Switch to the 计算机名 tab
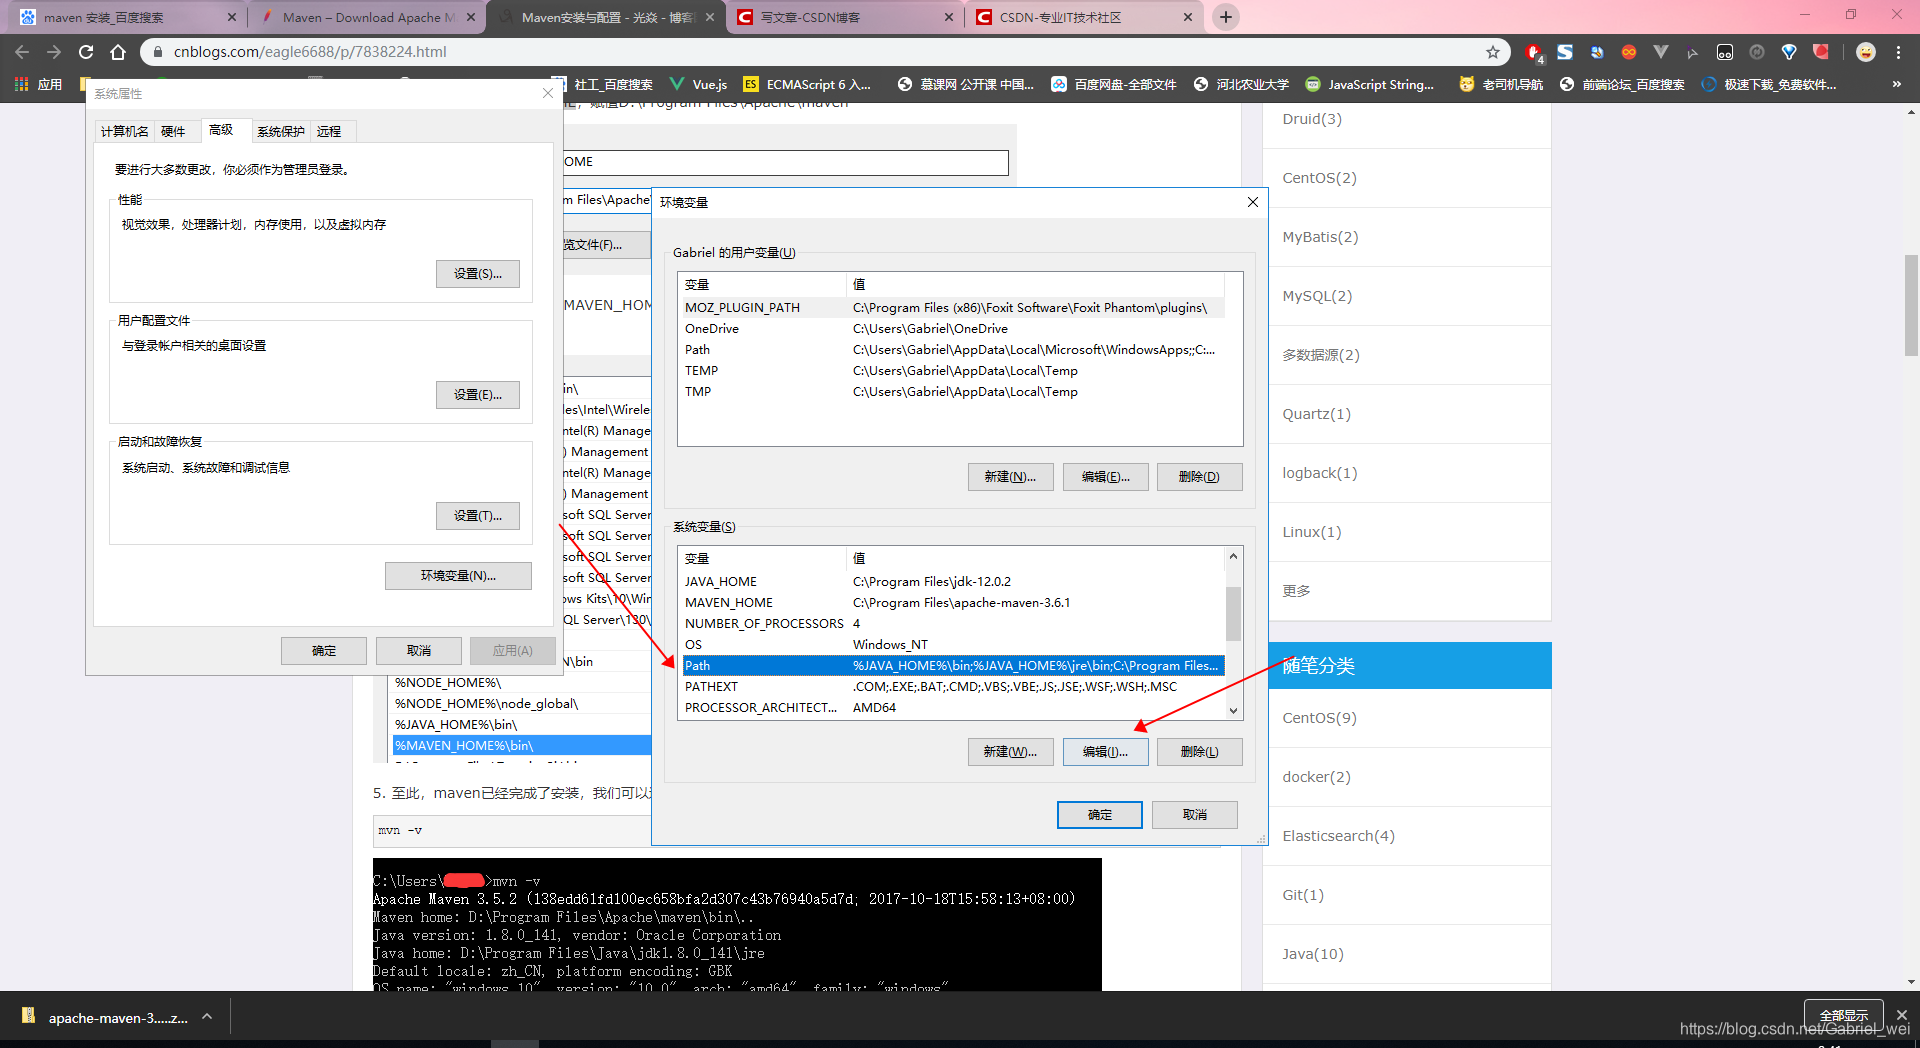Screen dimensions: 1920x1048 (x=125, y=131)
